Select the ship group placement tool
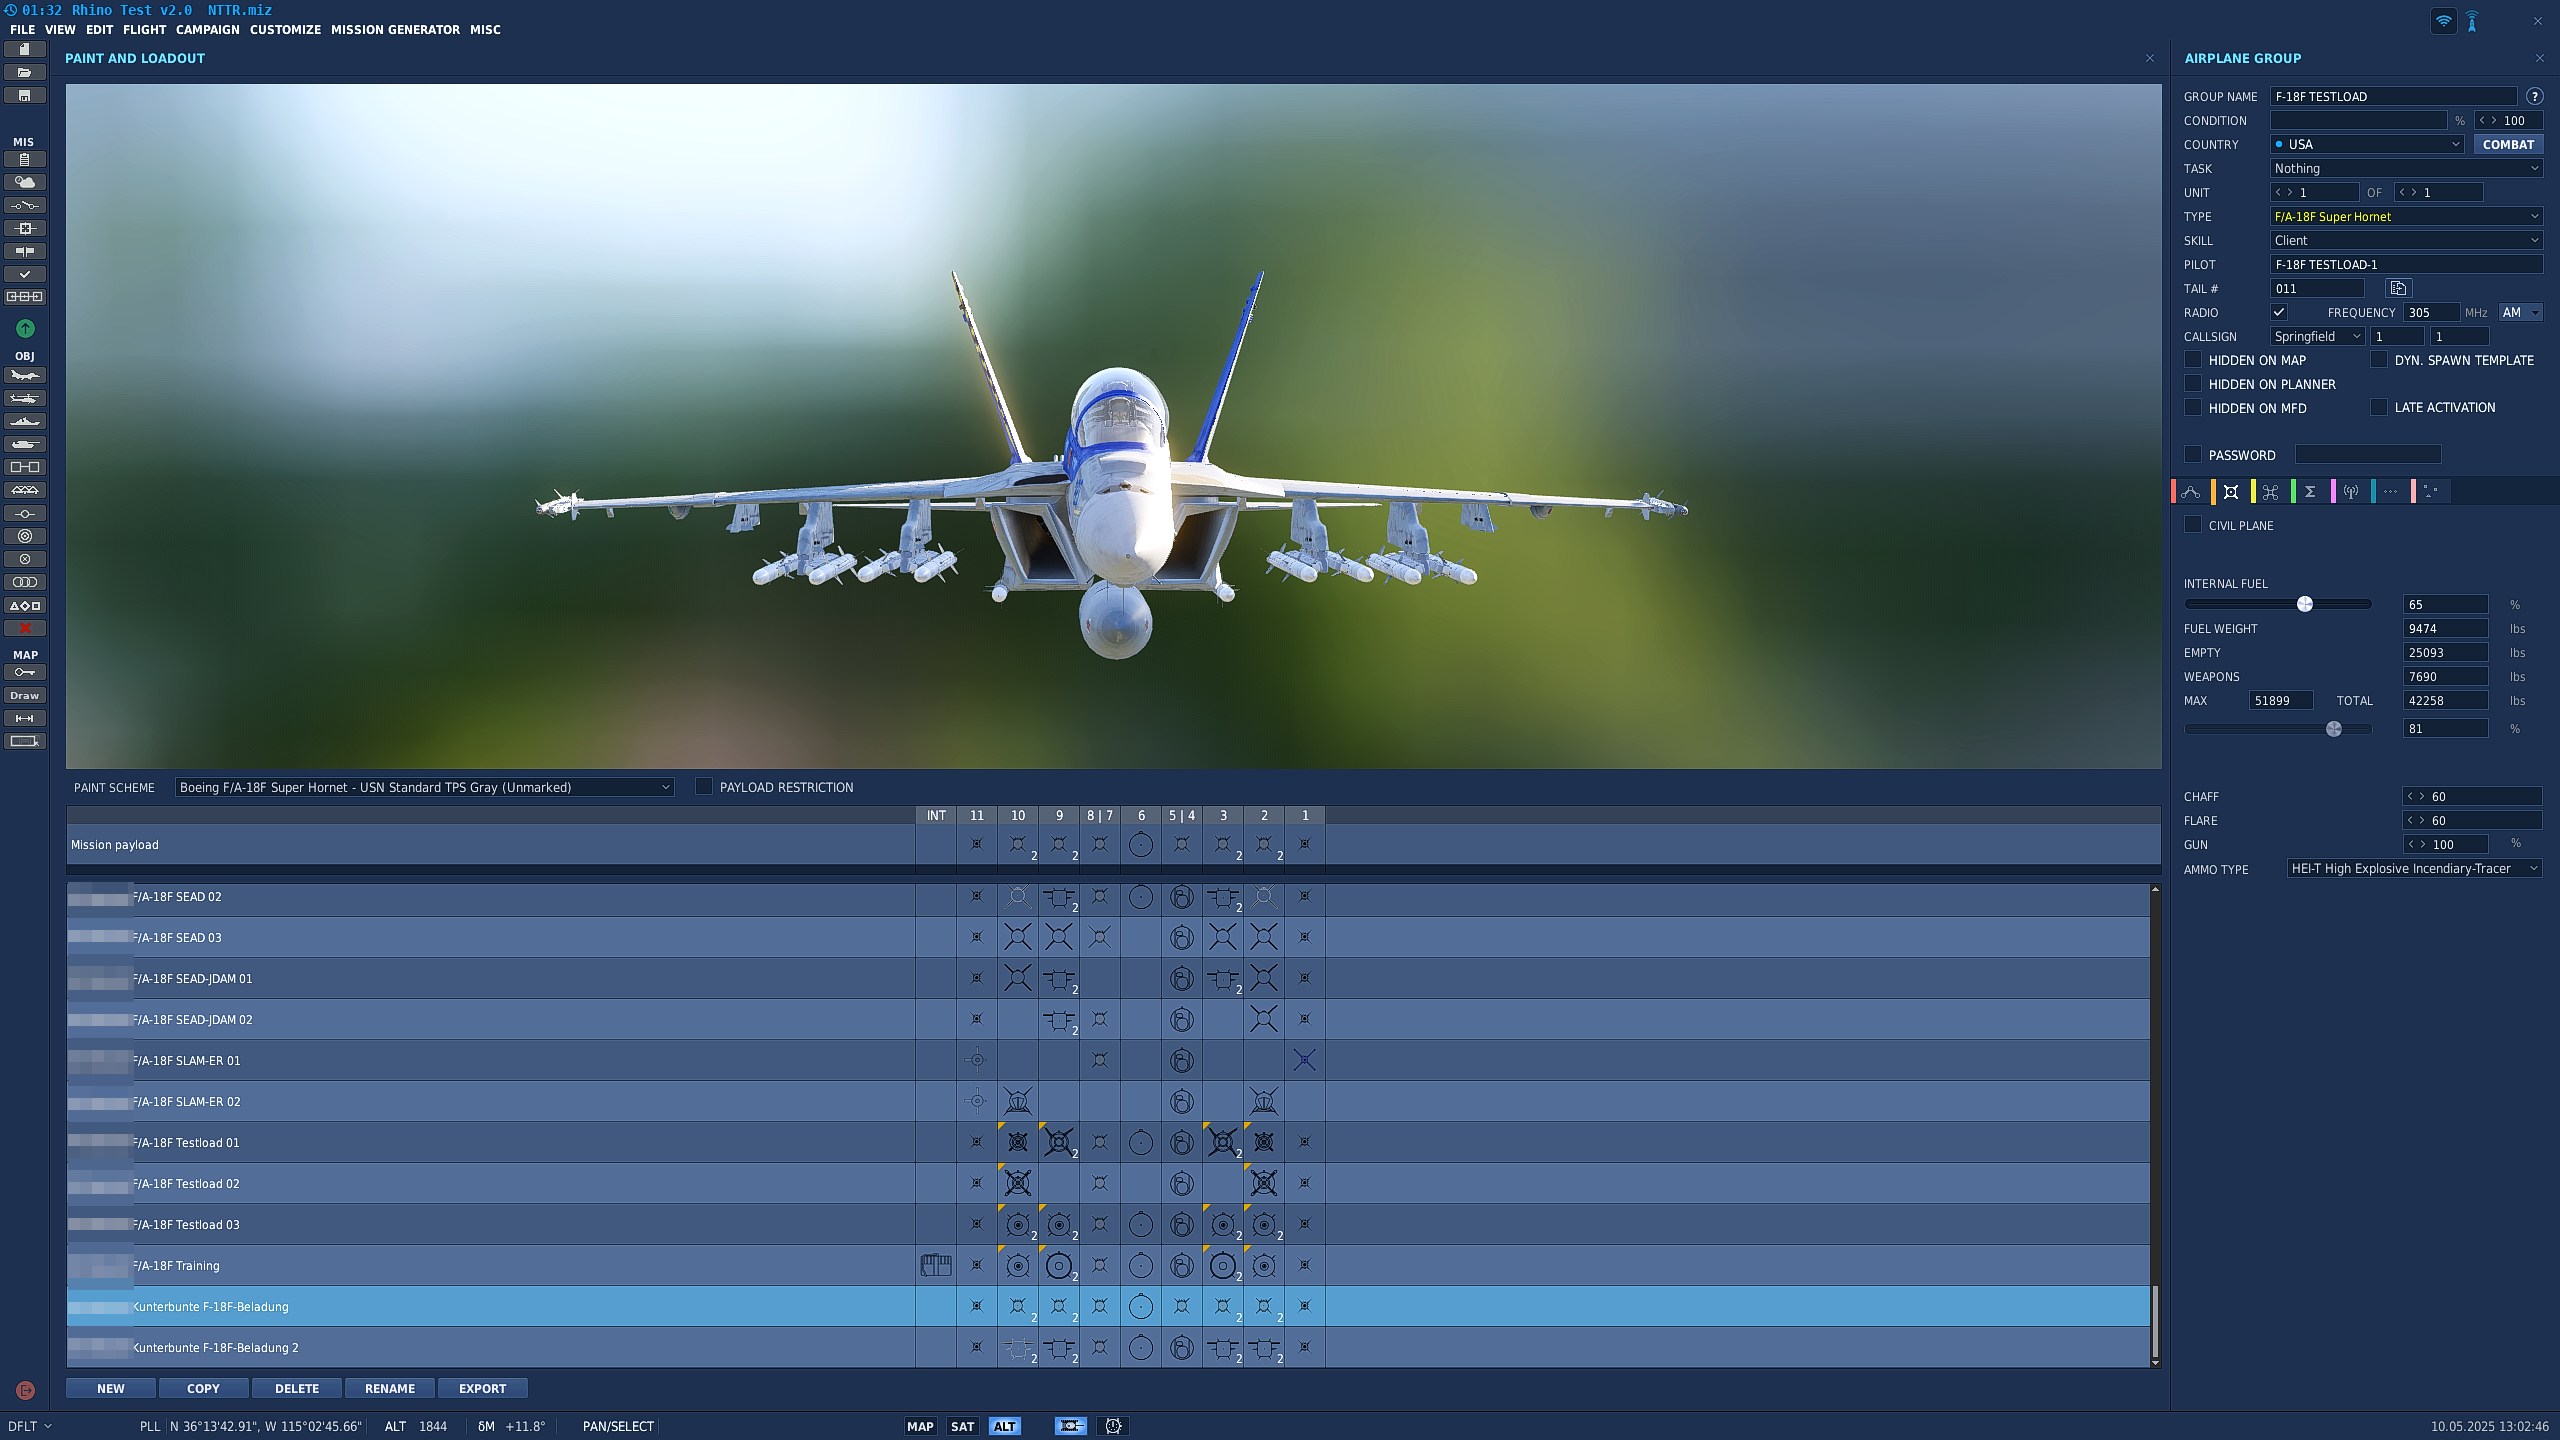2560x1440 pixels. click(x=25, y=421)
